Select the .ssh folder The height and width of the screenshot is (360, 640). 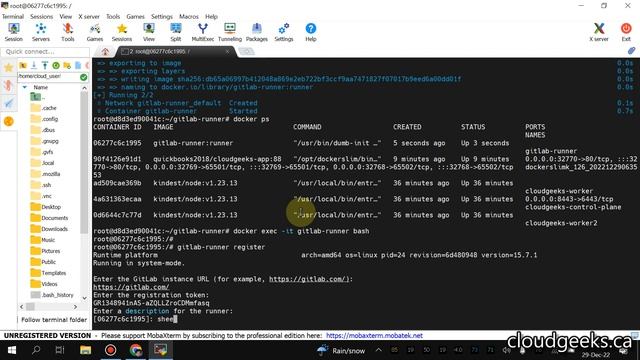pyautogui.click(x=42, y=185)
